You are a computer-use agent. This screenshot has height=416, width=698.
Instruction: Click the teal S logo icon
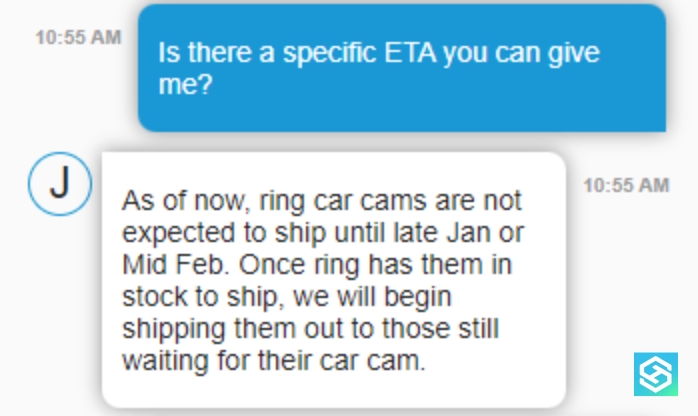656,374
